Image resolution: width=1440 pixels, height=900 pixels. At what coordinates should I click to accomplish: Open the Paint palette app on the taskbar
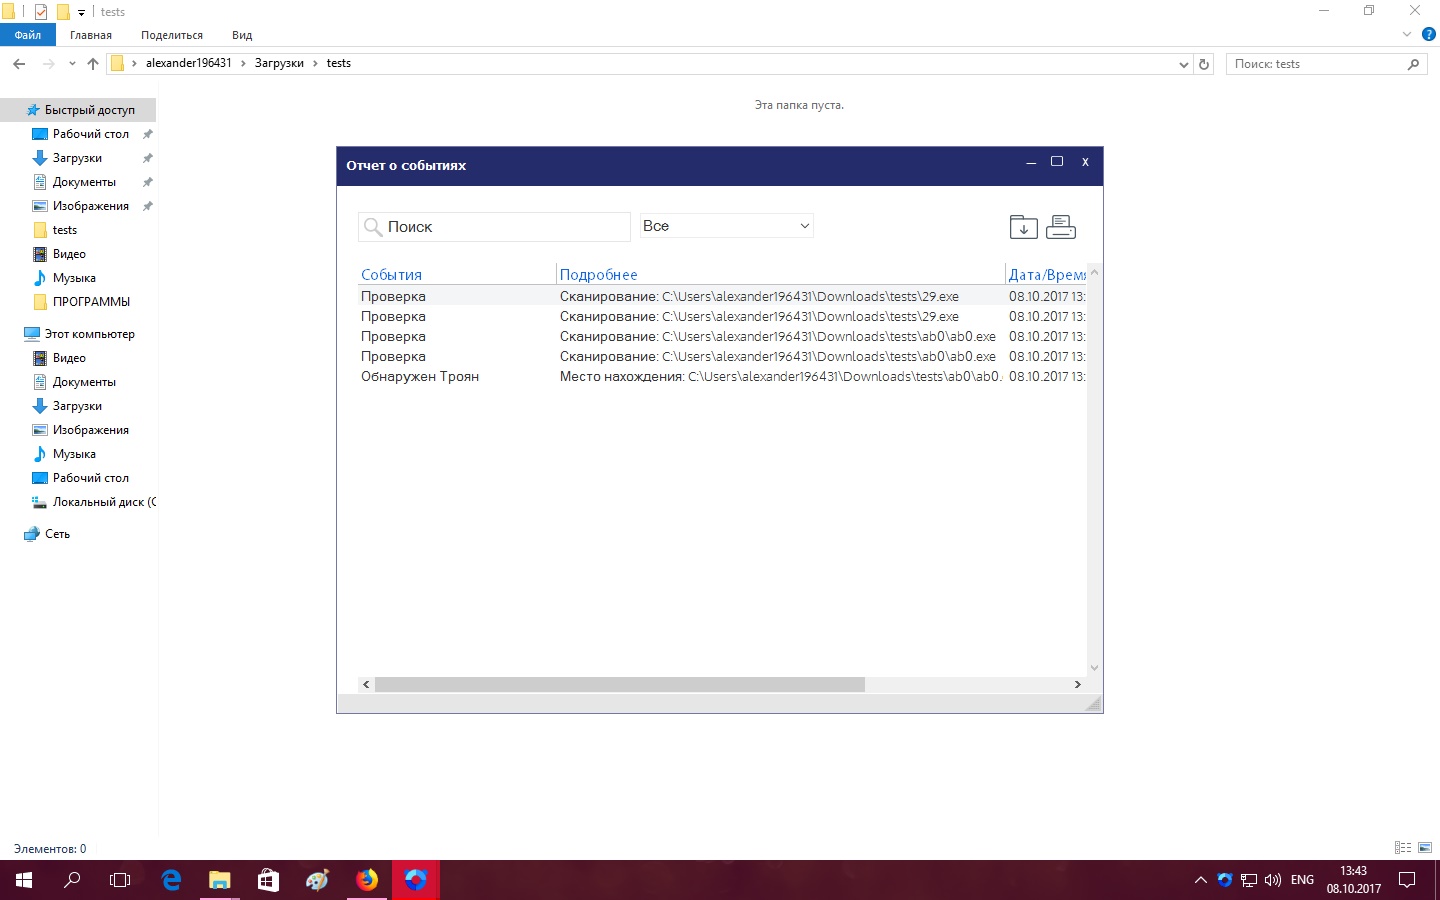pos(317,880)
